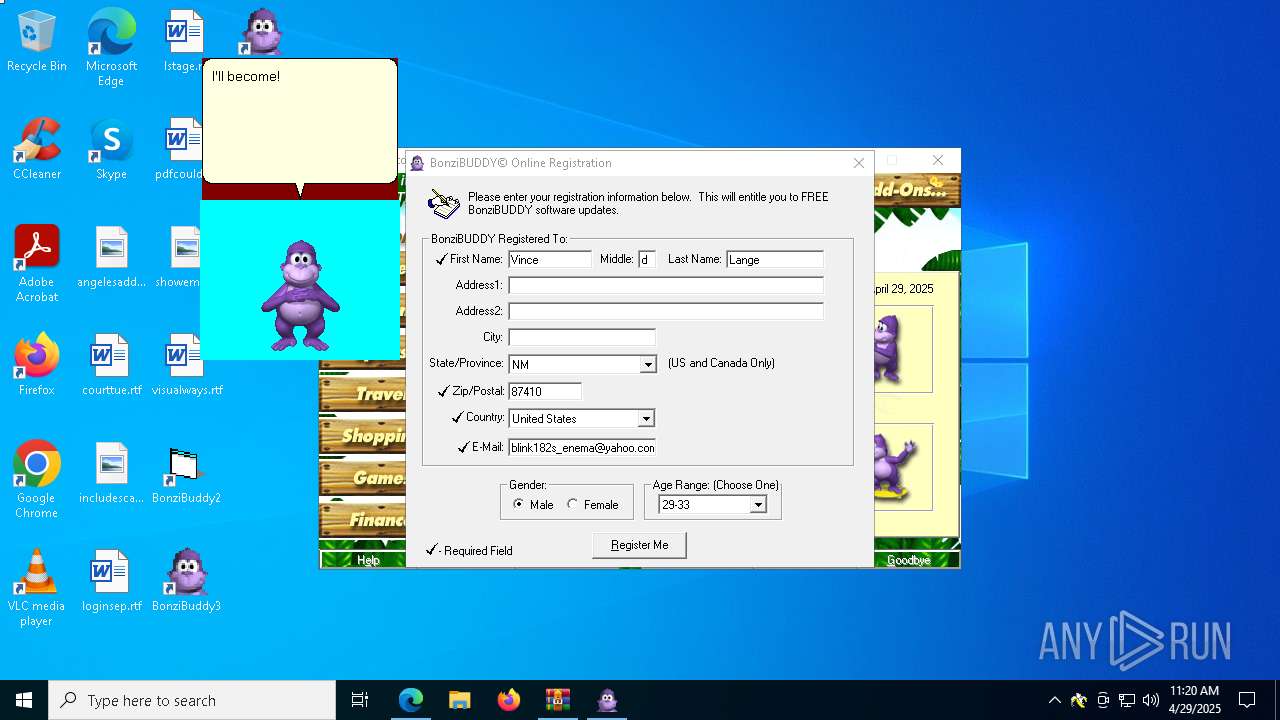Launch VLC media player shortcut
1280x720 pixels.
click(37, 588)
